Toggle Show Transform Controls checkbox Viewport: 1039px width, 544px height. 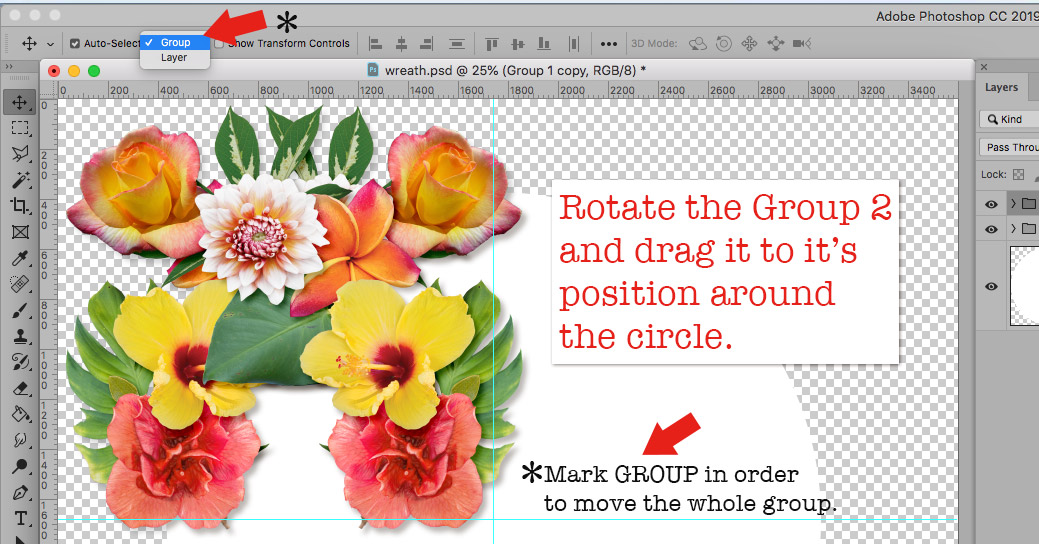click(219, 44)
